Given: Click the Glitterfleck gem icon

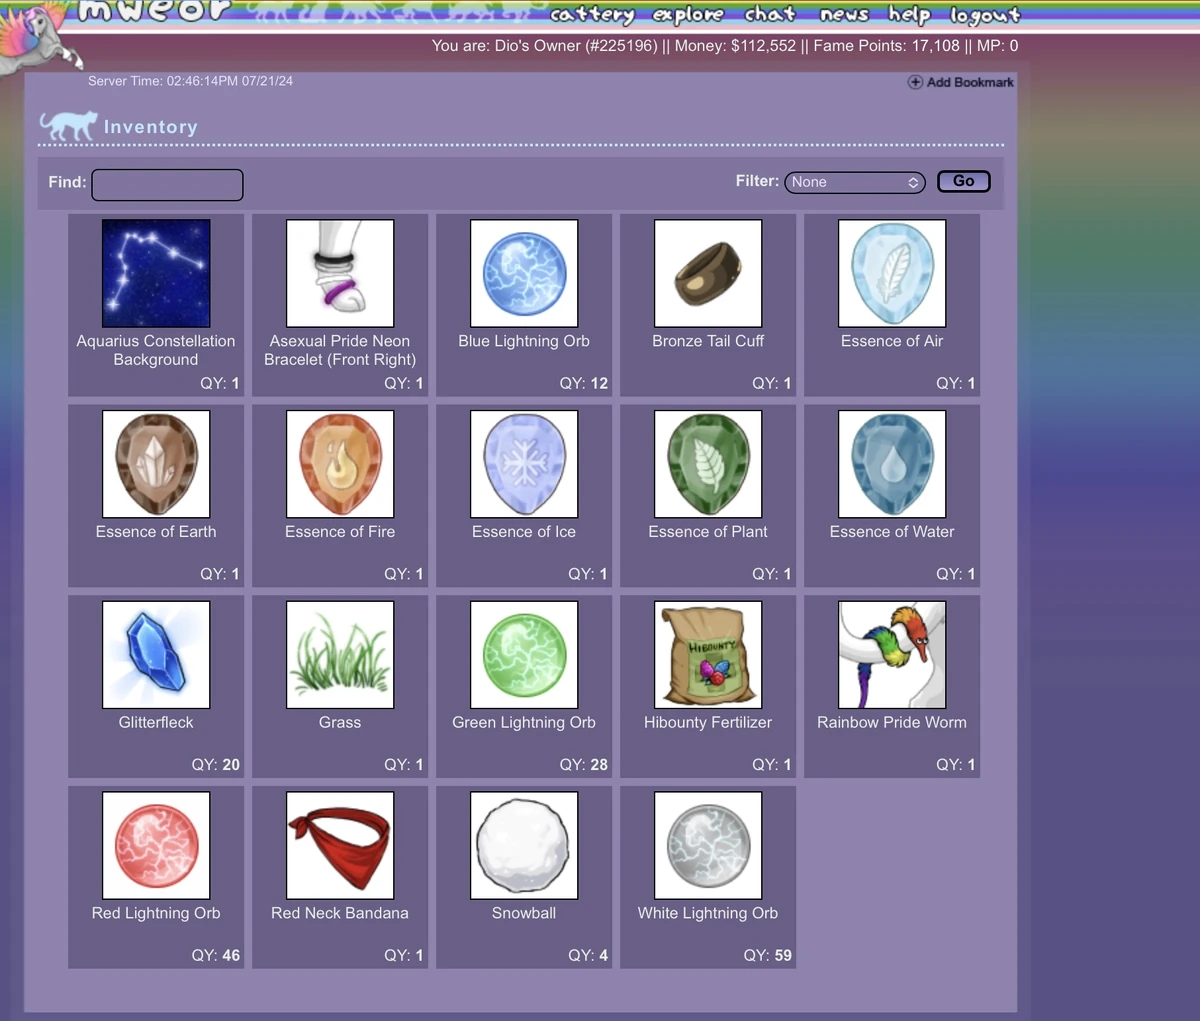Looking at the screenshot, I should [155, 654].
